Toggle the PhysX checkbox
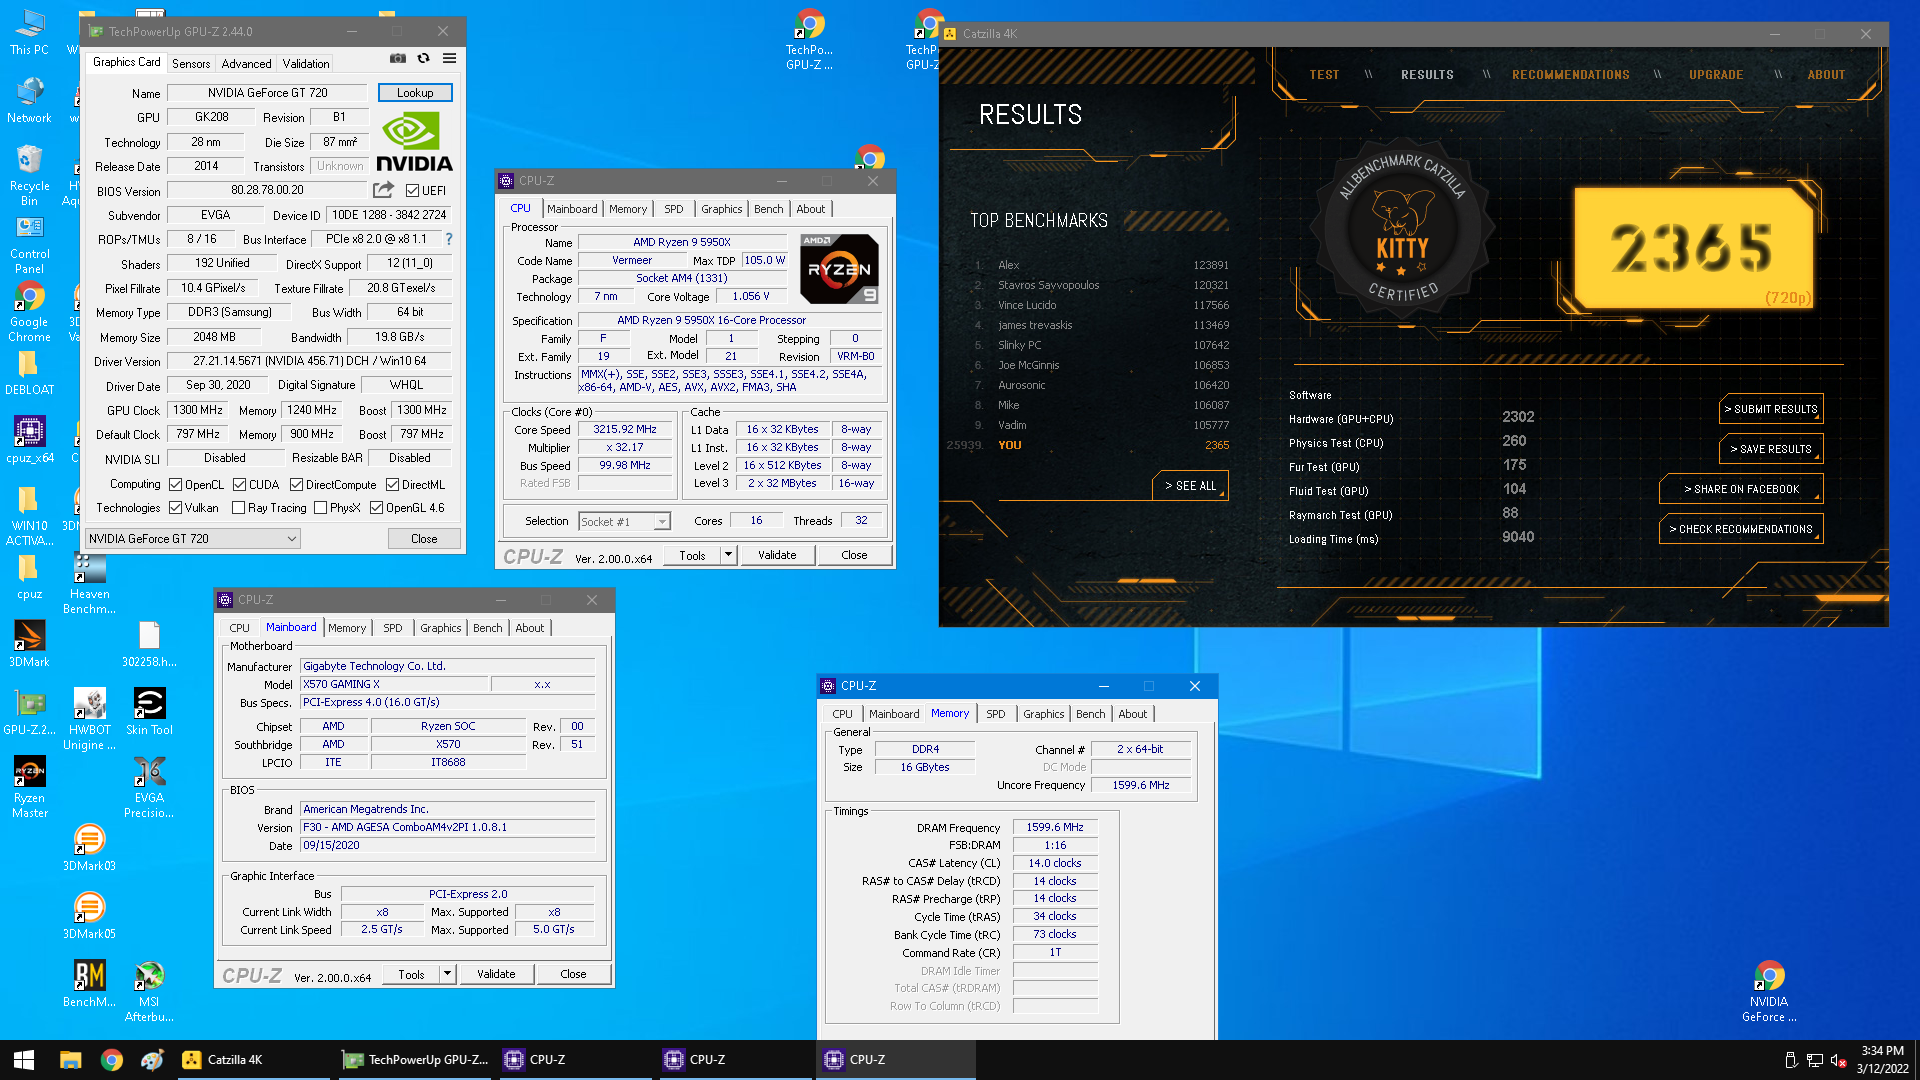Screen dimensions: 1920x1080 point(320,508)
